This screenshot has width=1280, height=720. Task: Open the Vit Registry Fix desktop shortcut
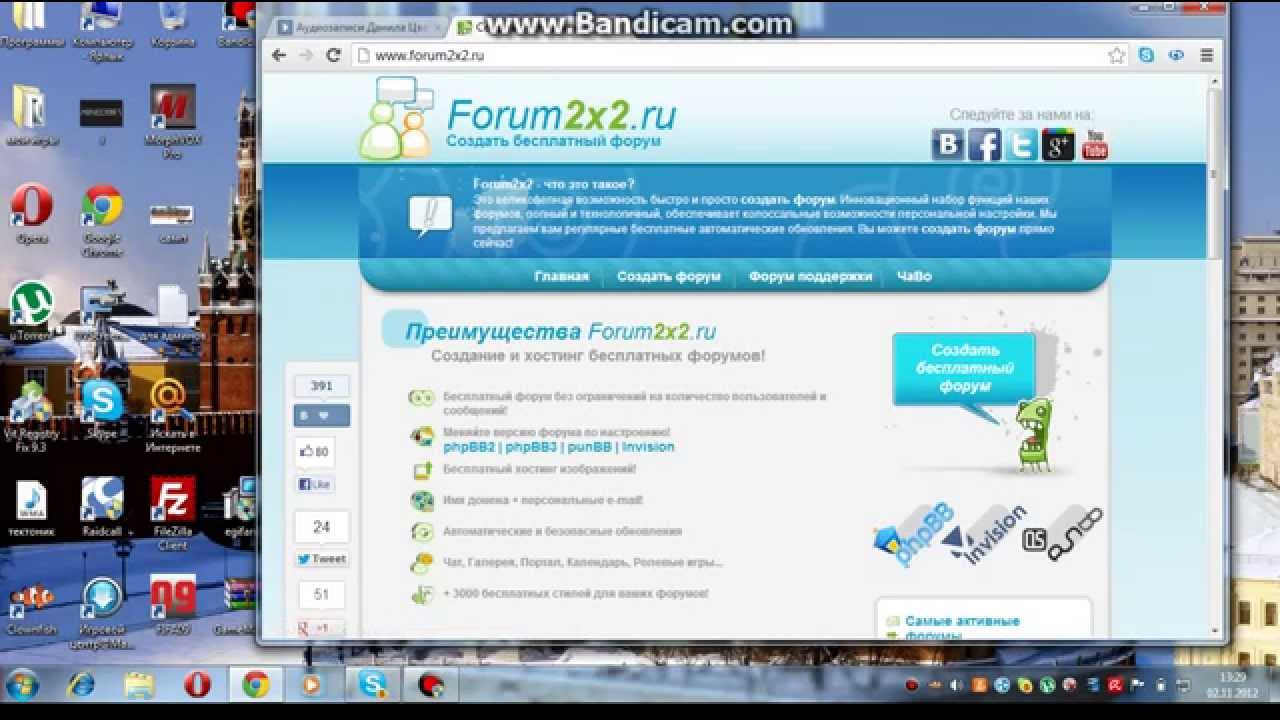point(32,416)
